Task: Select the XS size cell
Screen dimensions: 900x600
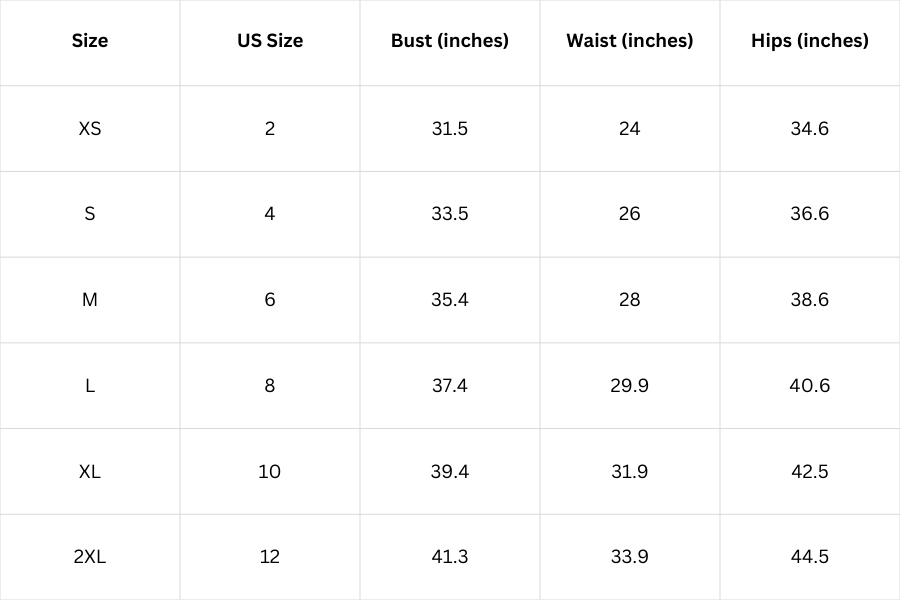Action: point(90,129)
